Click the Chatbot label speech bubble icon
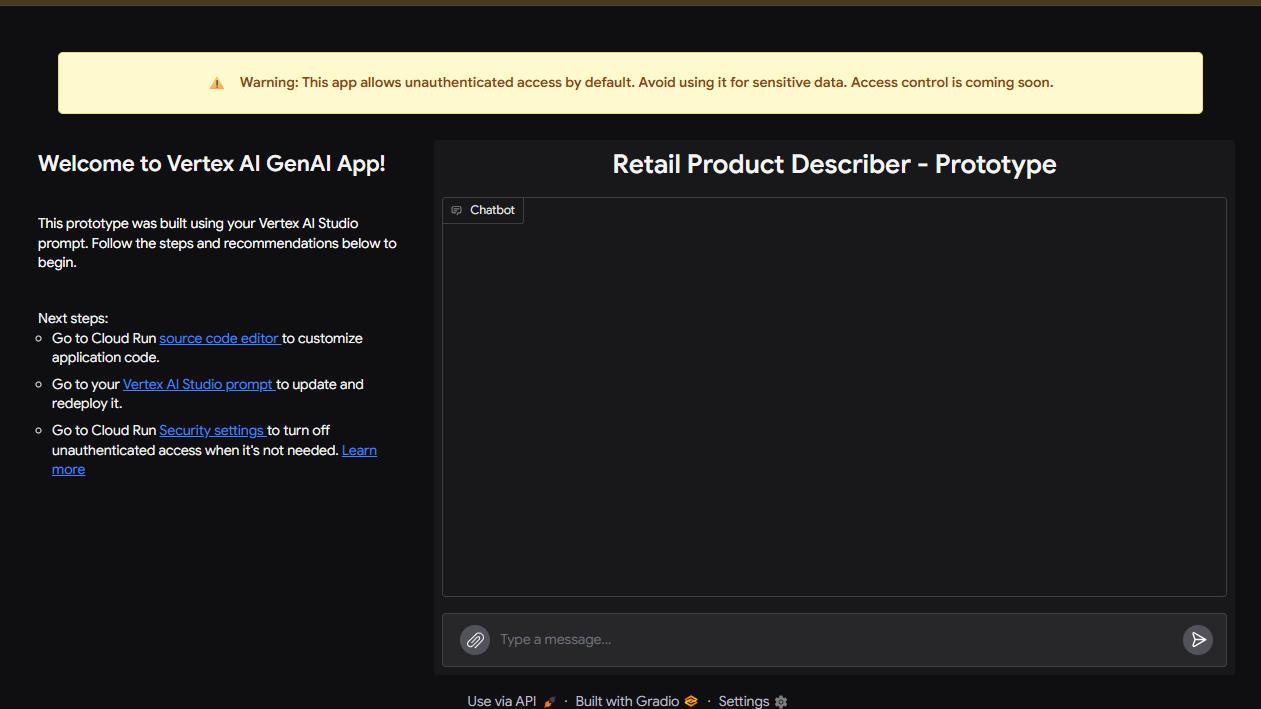1261x709 pixels. click(x=457, y=210)
